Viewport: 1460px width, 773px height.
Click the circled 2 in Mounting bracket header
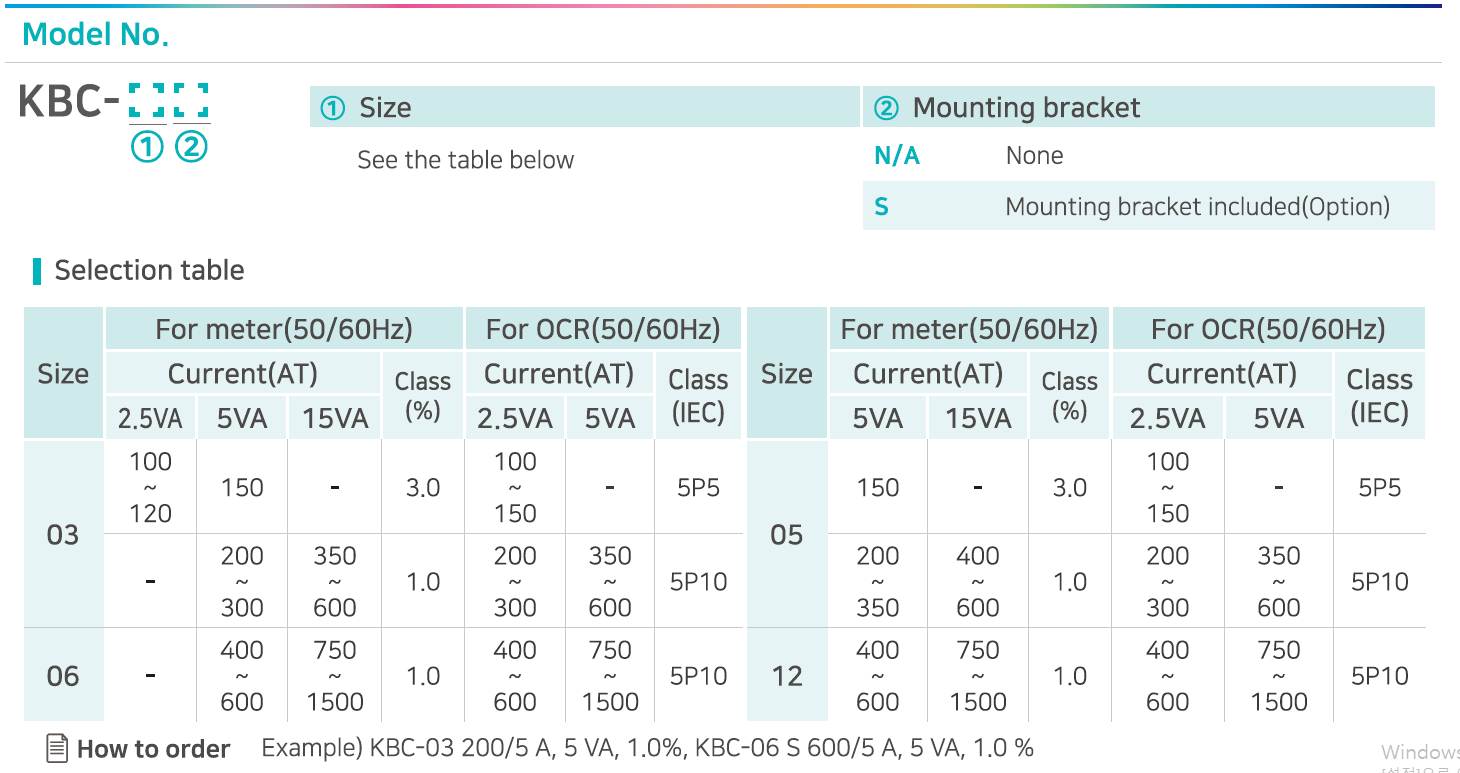886,108
